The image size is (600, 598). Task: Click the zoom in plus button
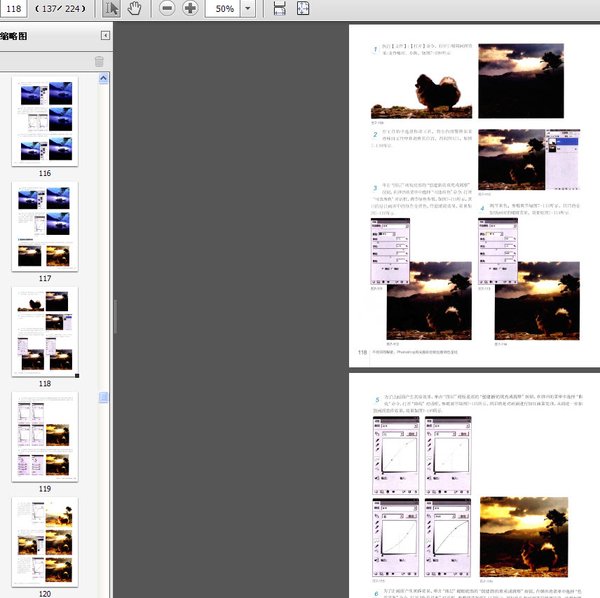tap(190, 8)
